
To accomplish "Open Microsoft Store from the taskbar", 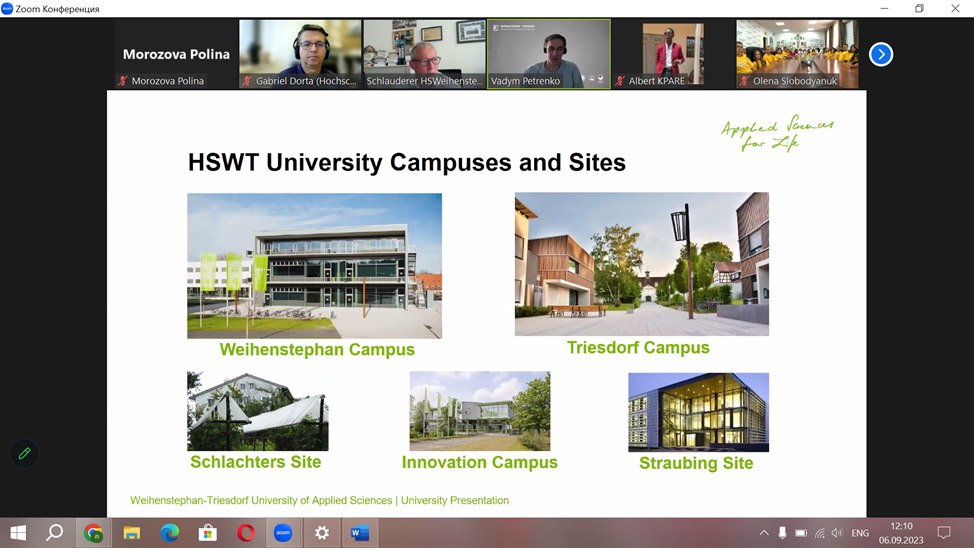I will [207, 533].
